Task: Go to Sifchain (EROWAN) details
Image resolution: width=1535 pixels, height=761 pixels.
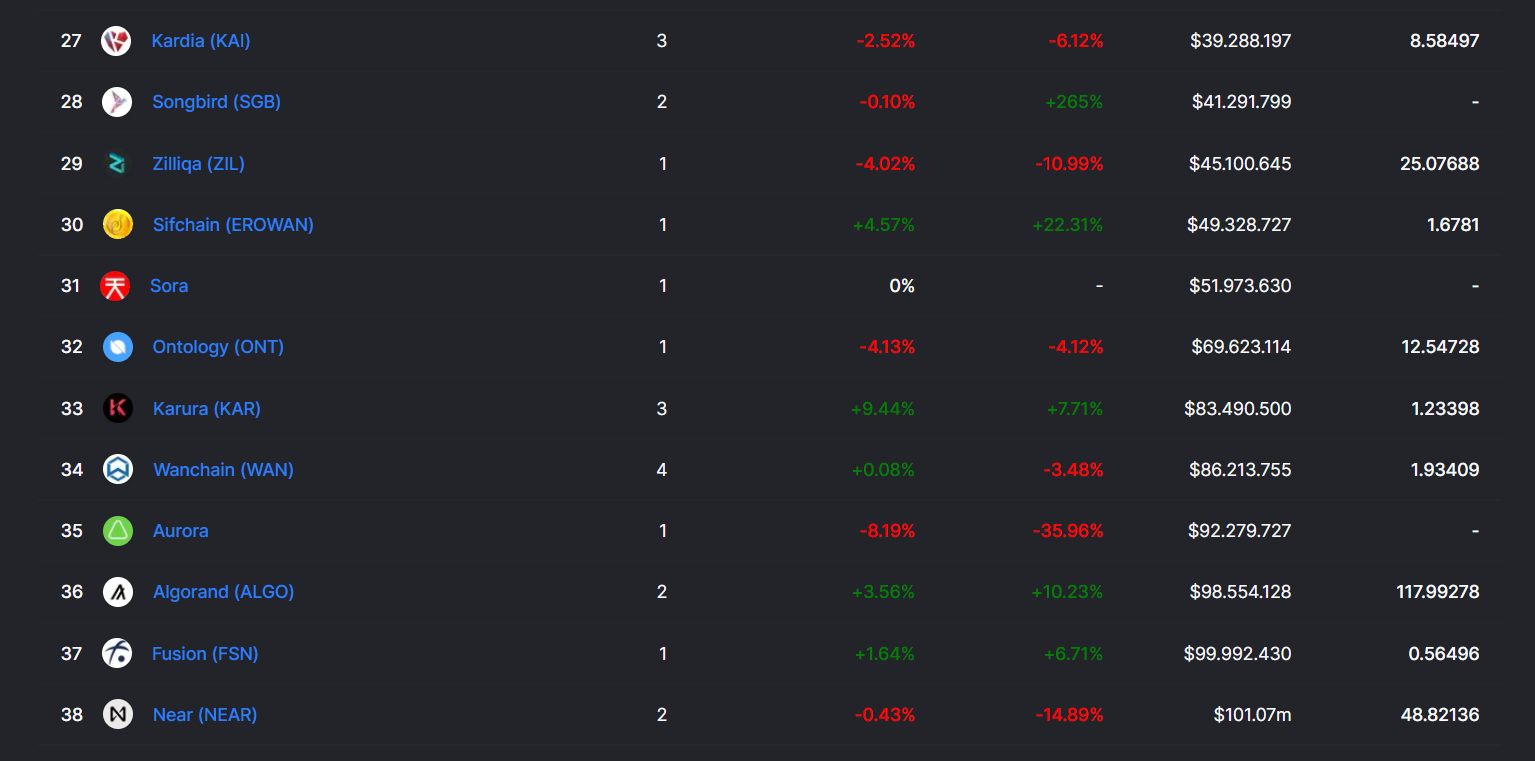Action: (x=233, y=225)
